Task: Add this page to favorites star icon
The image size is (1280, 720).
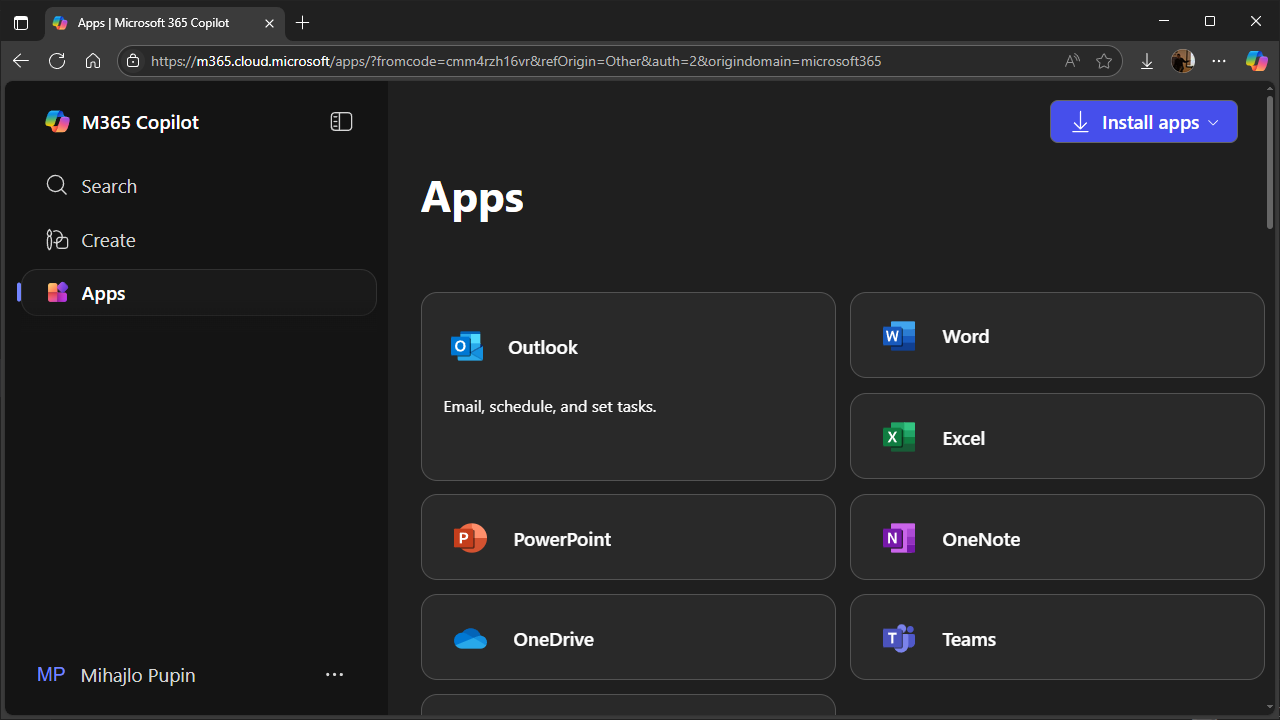Action: coord(1104,61)
